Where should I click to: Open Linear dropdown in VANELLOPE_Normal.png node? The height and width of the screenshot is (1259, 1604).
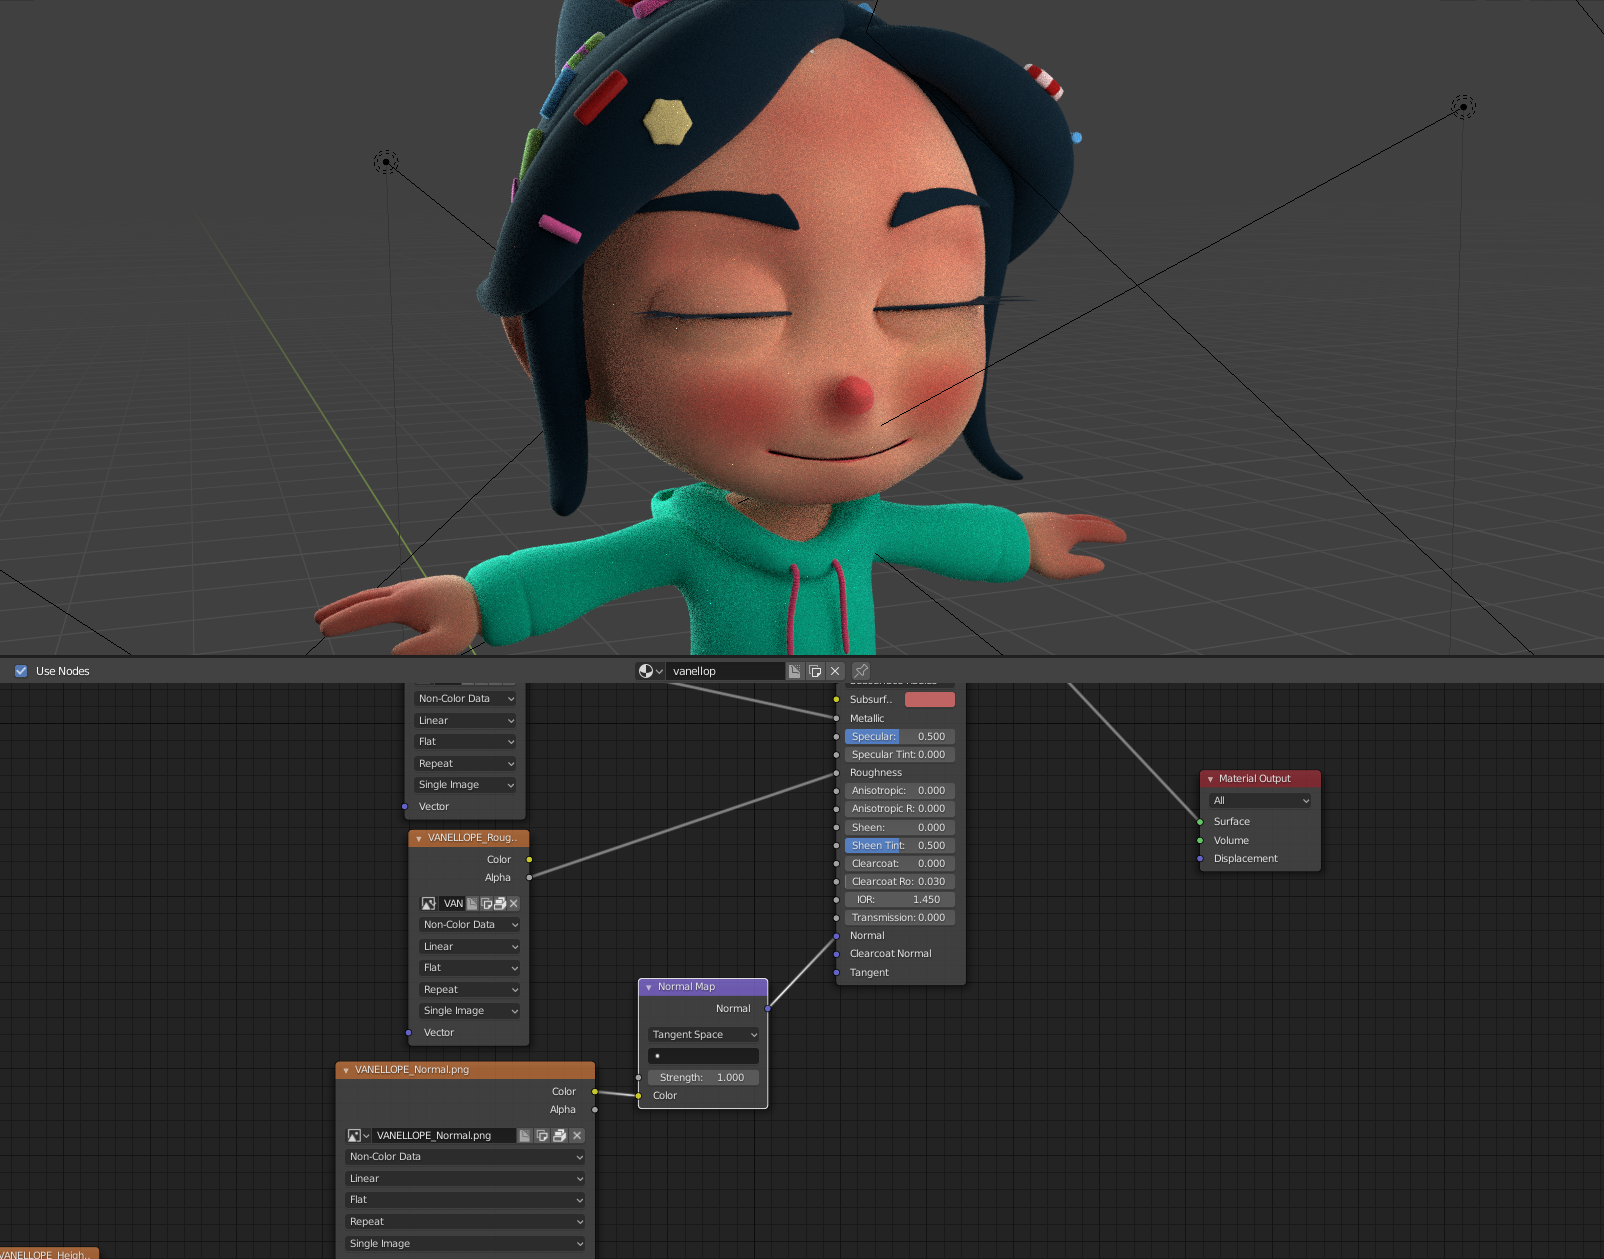click(465, 1179)
